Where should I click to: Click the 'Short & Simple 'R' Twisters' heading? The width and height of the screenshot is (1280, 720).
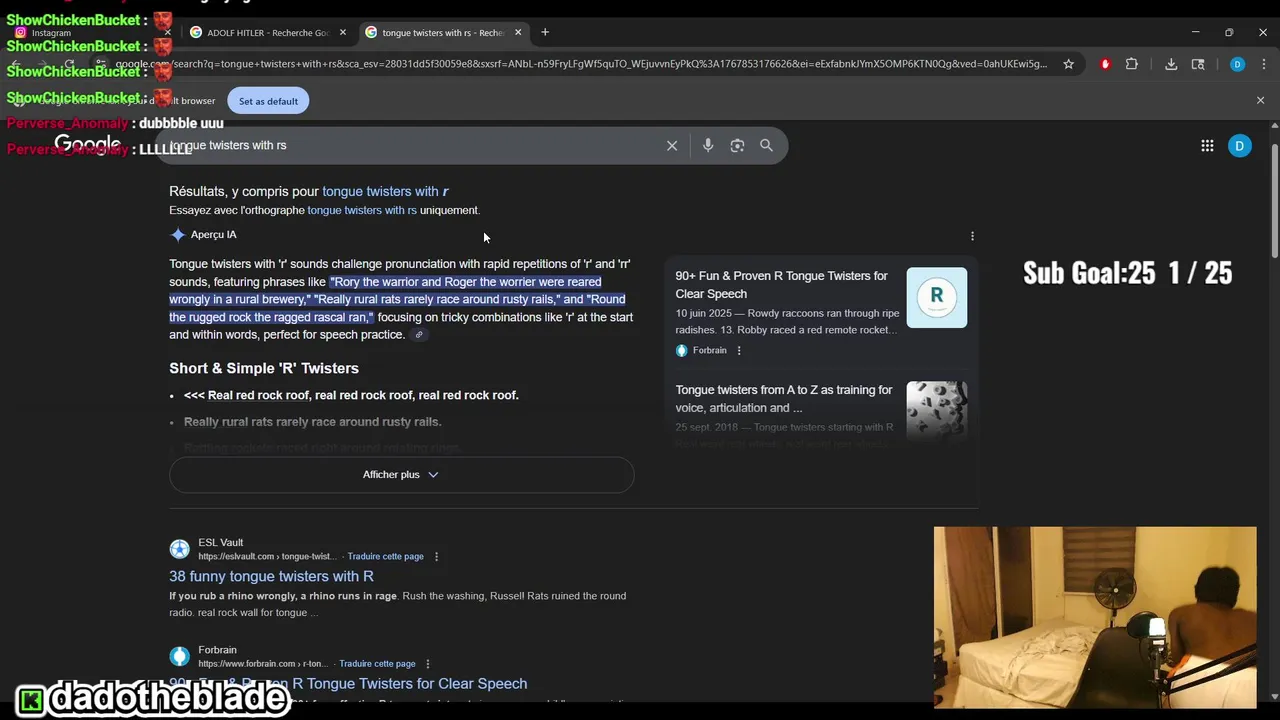tap(264, 368)
